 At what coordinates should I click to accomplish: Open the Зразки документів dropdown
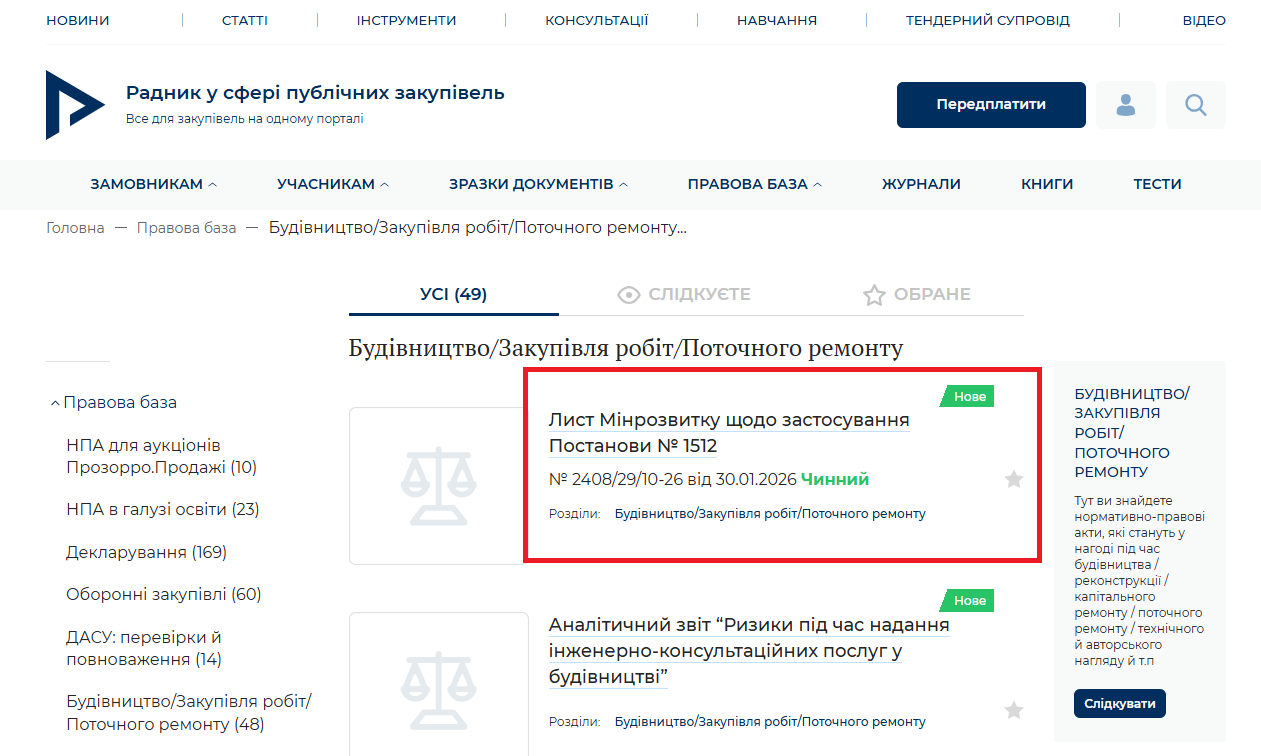[x=538, y=184]
